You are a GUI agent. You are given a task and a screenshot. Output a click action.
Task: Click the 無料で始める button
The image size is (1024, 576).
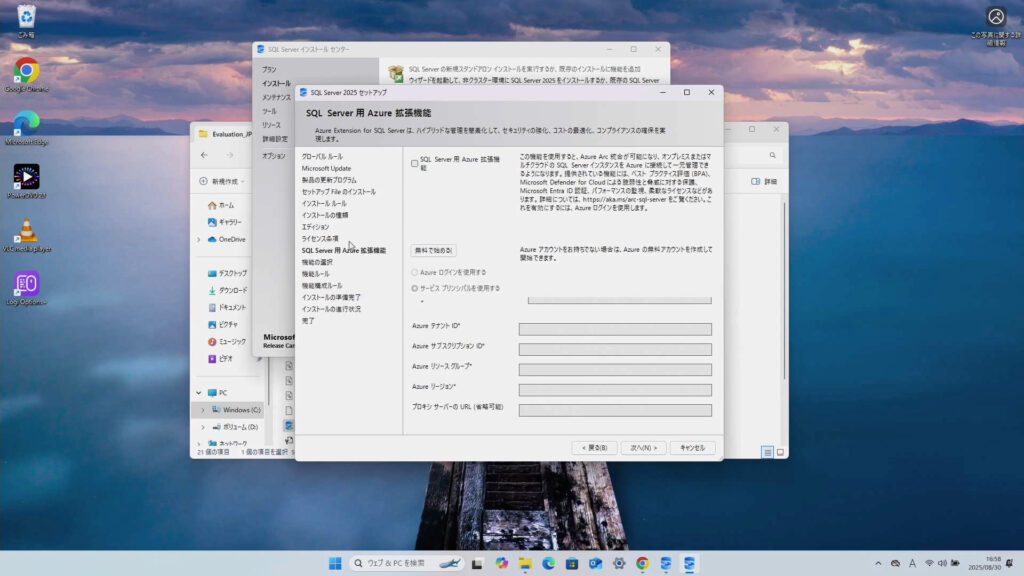434,250
